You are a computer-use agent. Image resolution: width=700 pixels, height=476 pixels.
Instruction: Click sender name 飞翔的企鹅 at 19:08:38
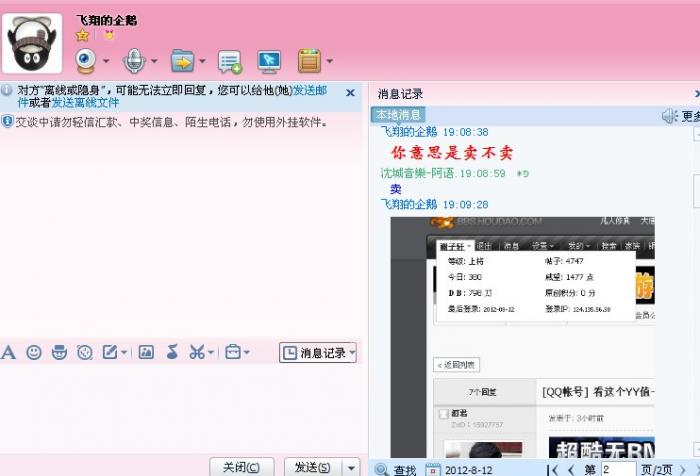pyautogui.click(x=408, y=132)
